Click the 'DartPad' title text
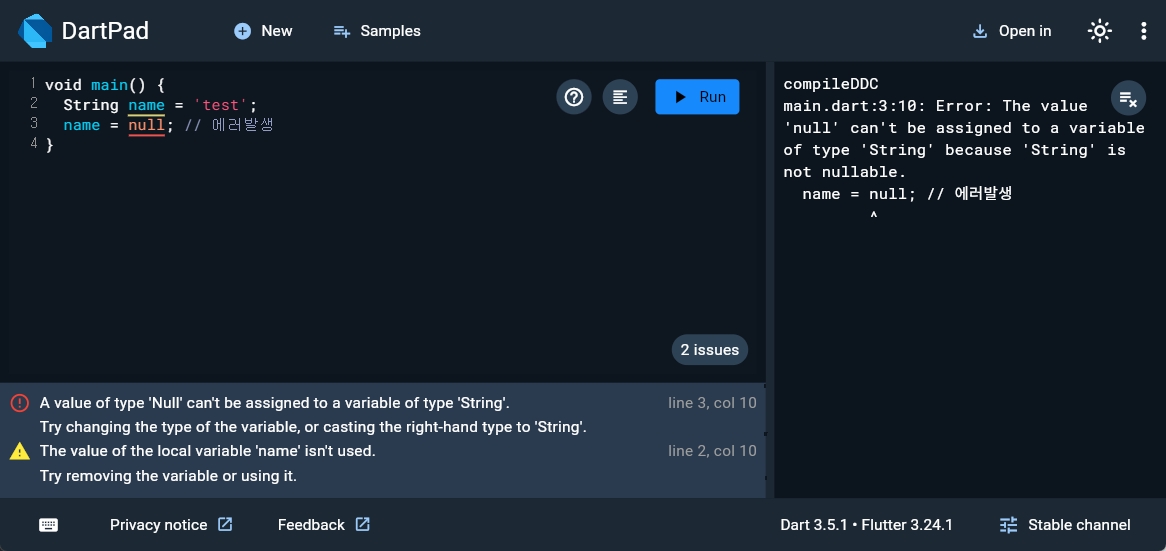1166x551 pixels. [105, 31]
